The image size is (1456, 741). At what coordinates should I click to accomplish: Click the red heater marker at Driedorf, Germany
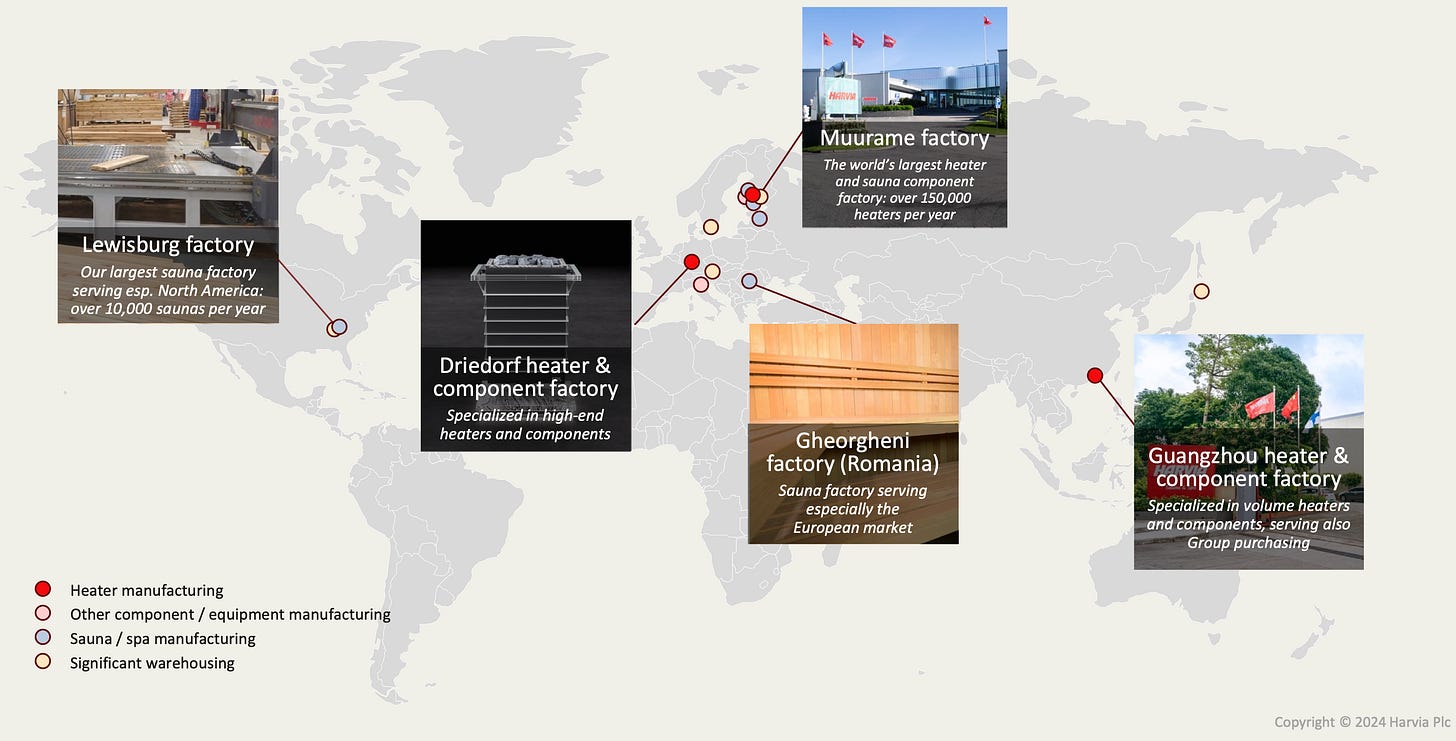(691, 262)
